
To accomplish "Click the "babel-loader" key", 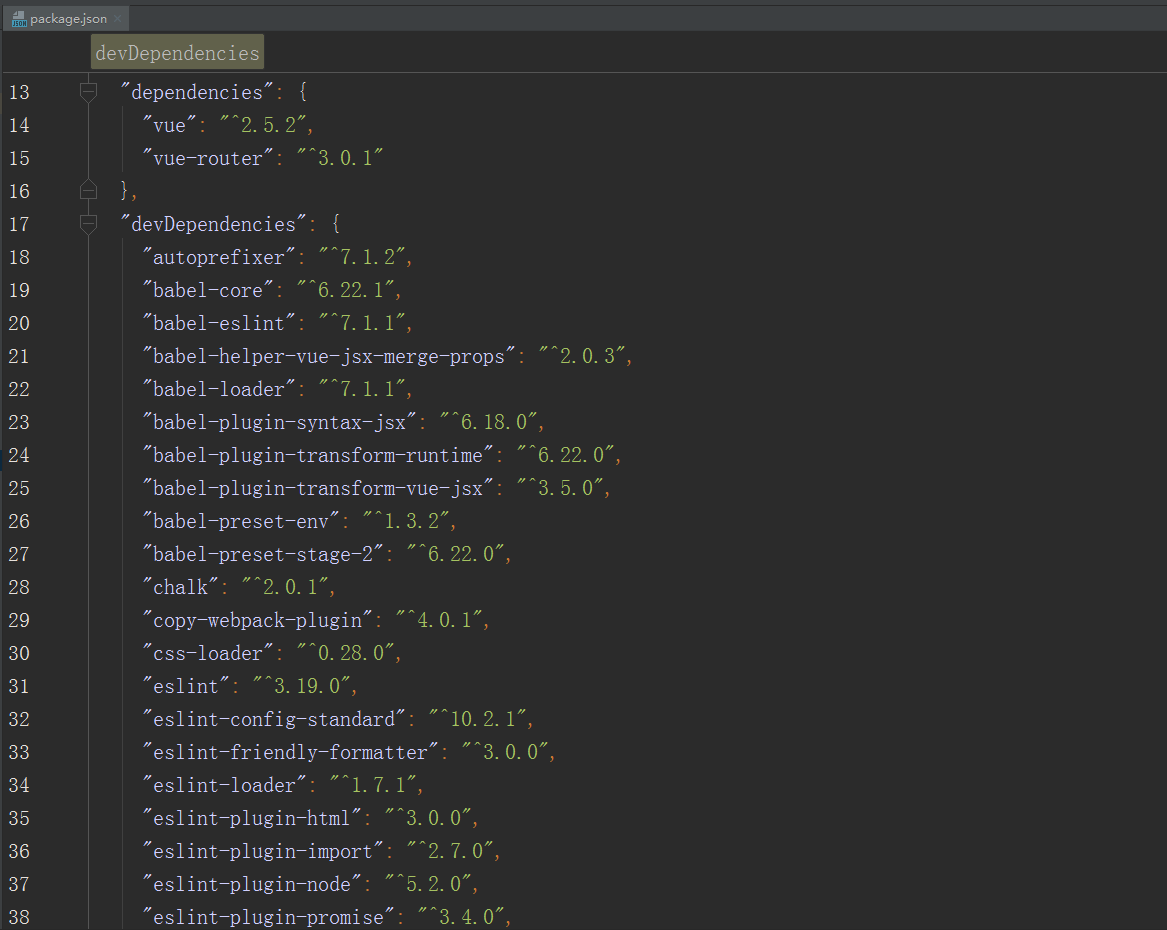I will [x=220, y=389].
